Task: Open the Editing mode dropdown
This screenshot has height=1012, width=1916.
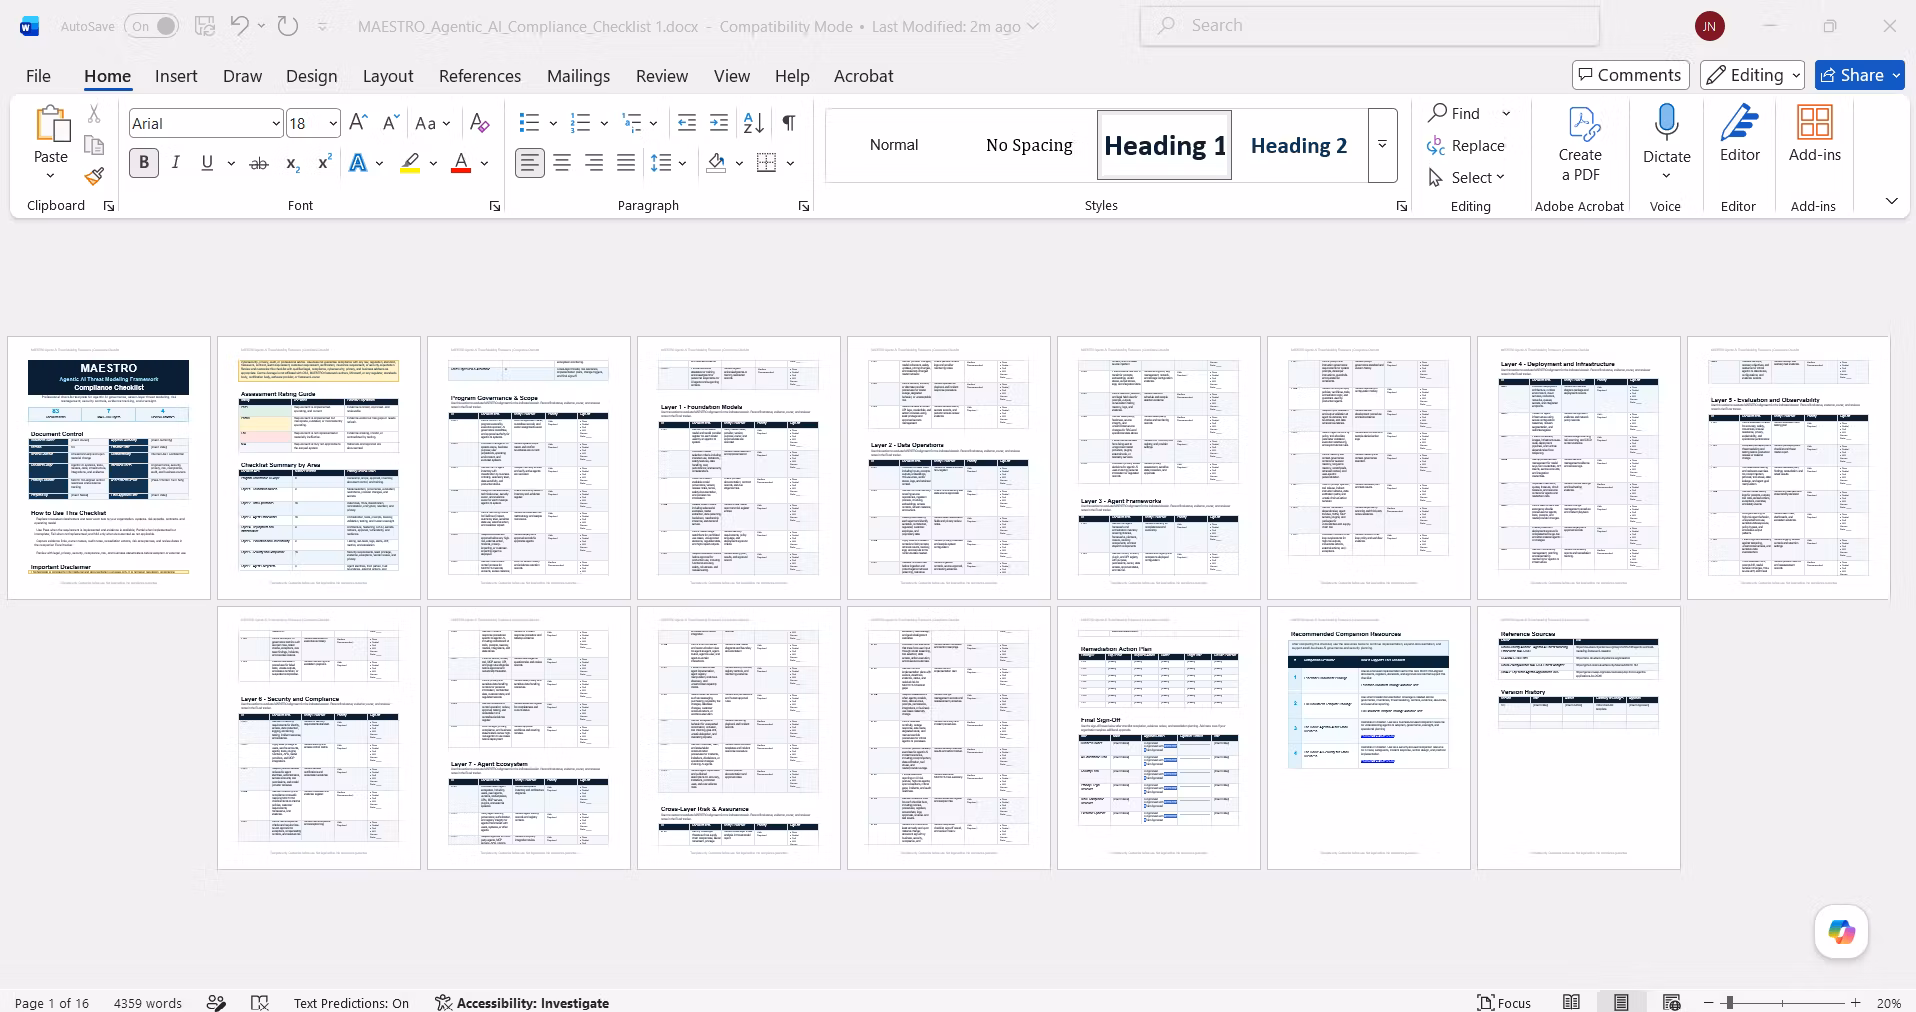Action: point(1754,75)
